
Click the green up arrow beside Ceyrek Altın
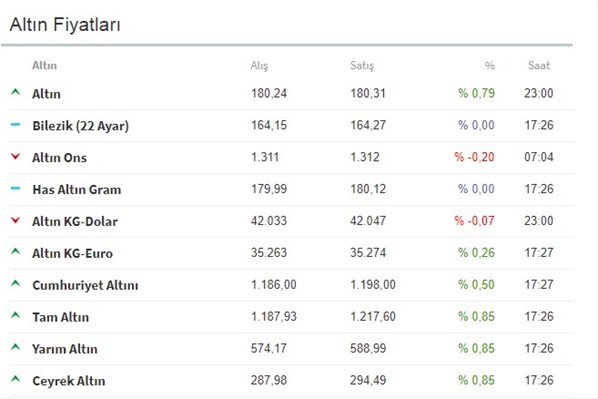15,379
